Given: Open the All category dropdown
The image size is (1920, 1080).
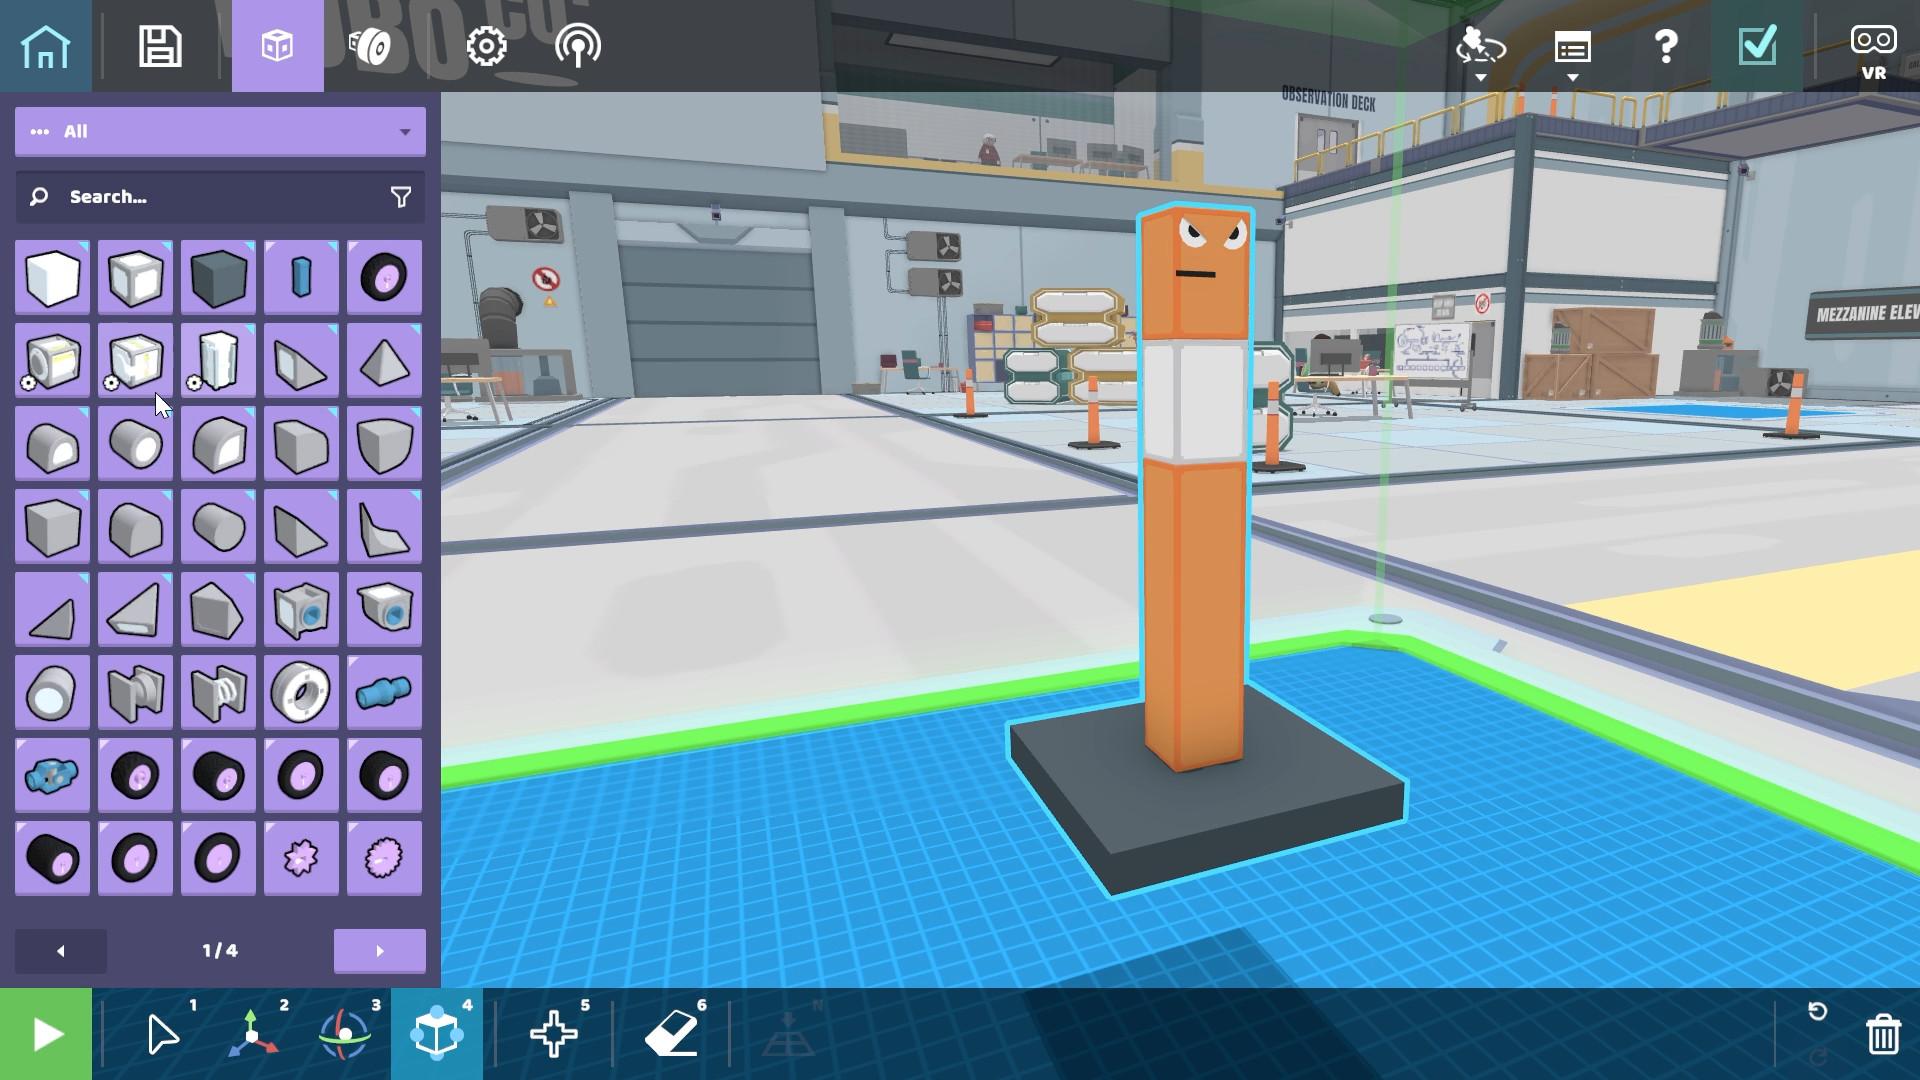Looking at the screenshot, I should [x=220, y=132].
